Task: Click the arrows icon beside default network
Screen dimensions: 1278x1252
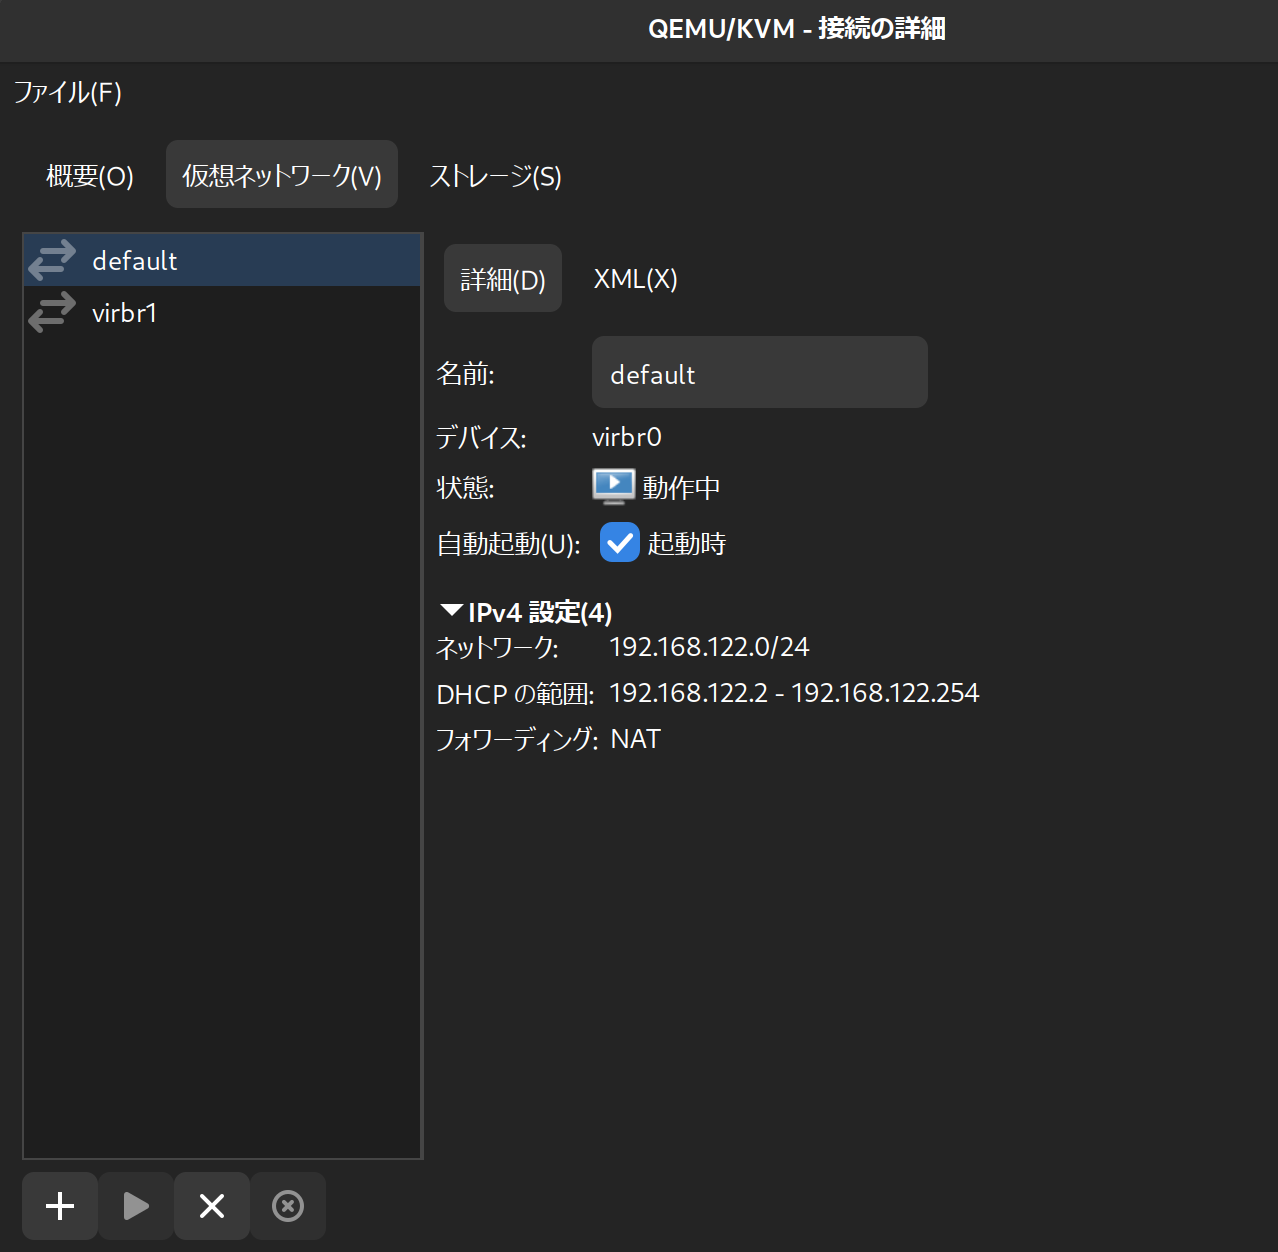Action: click(x=52, y=260)
